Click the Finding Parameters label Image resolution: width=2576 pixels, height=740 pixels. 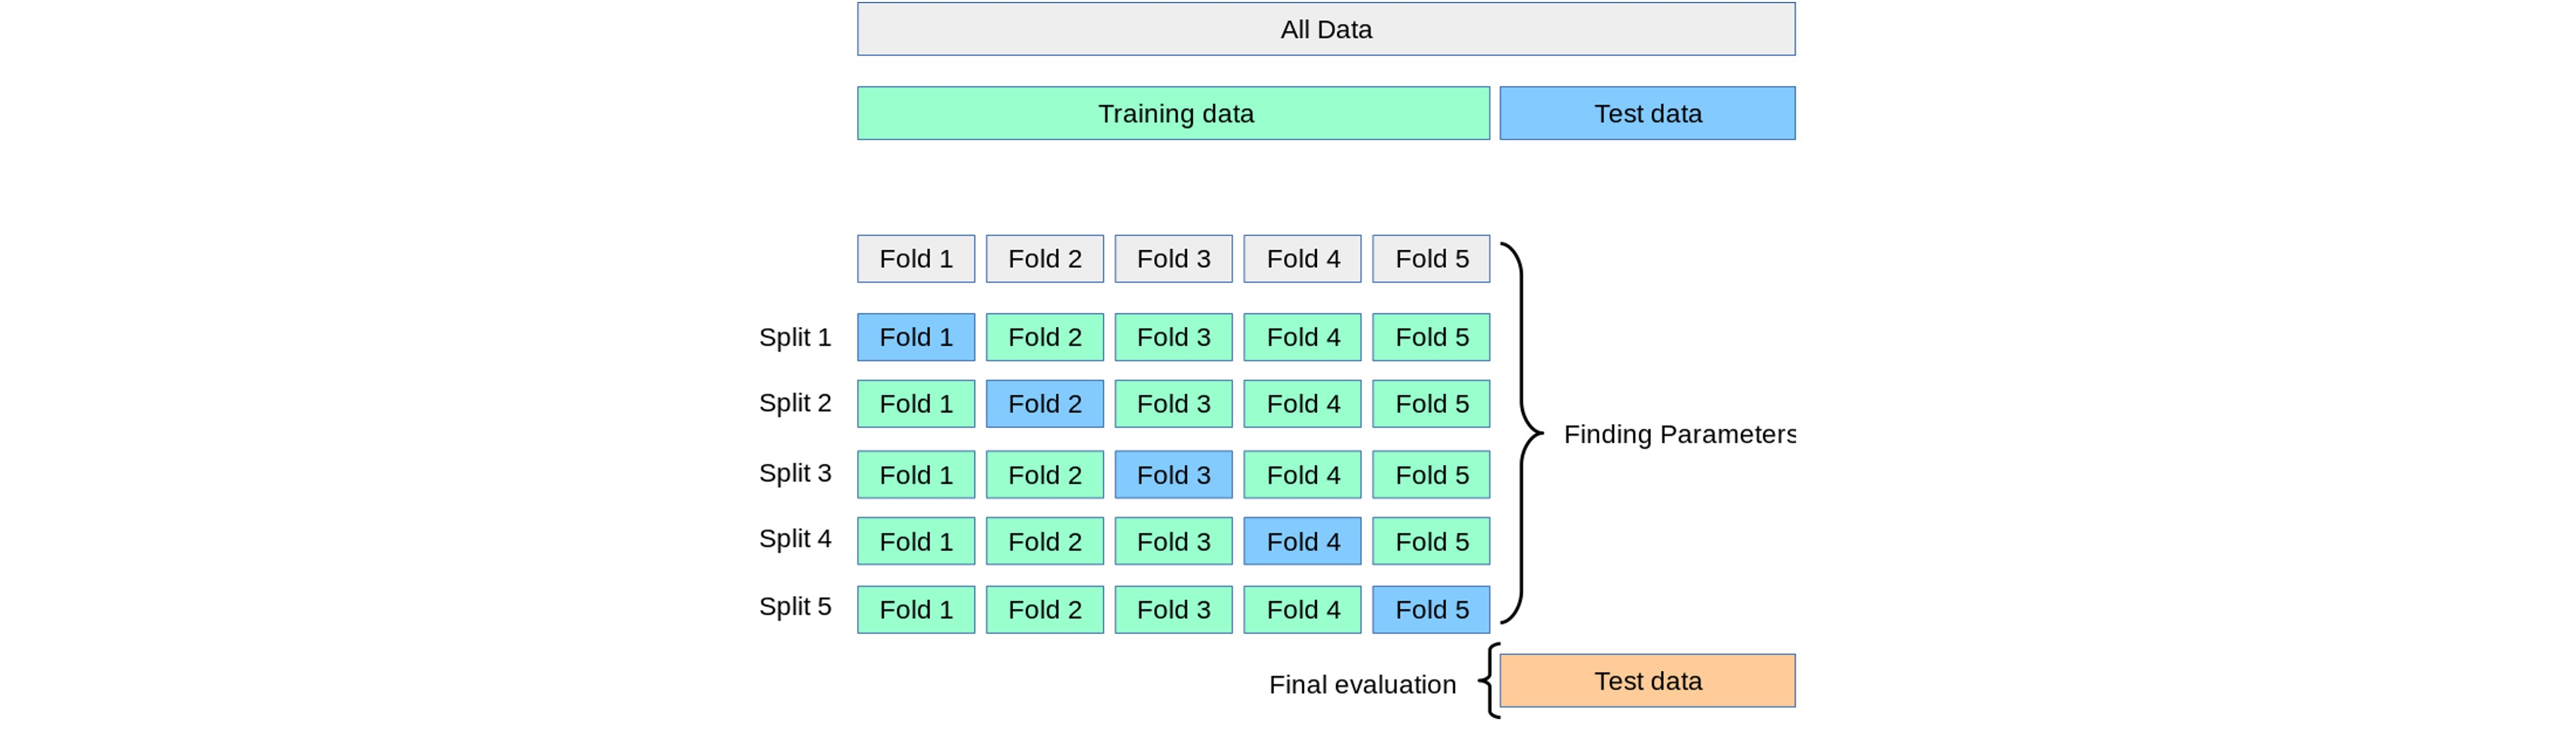[1680, 434]
